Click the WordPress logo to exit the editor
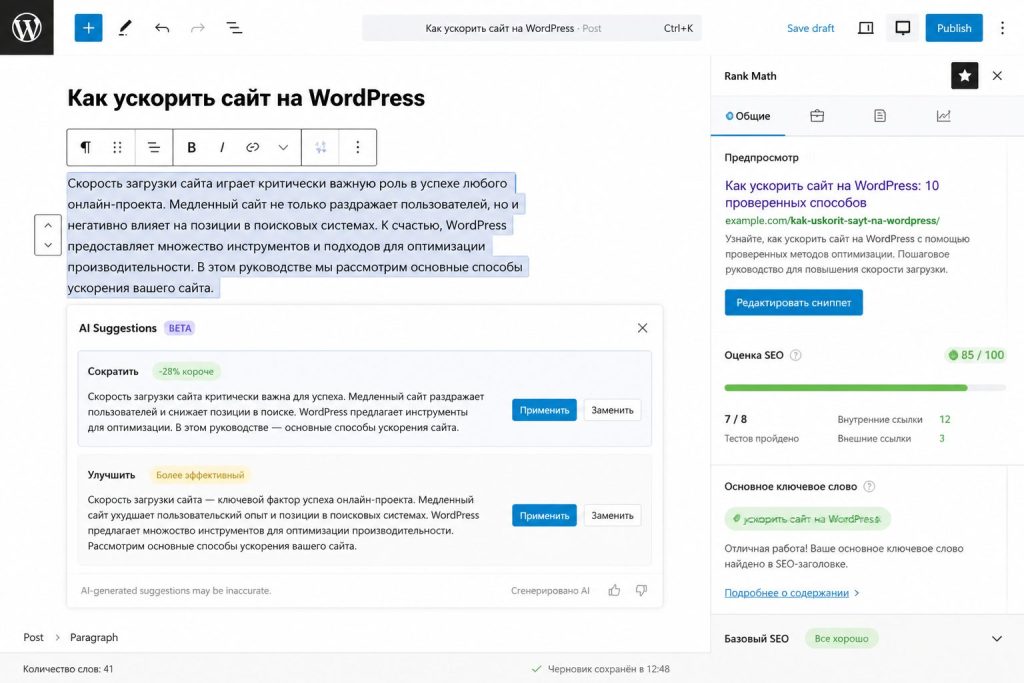 (x=27, y=27)
